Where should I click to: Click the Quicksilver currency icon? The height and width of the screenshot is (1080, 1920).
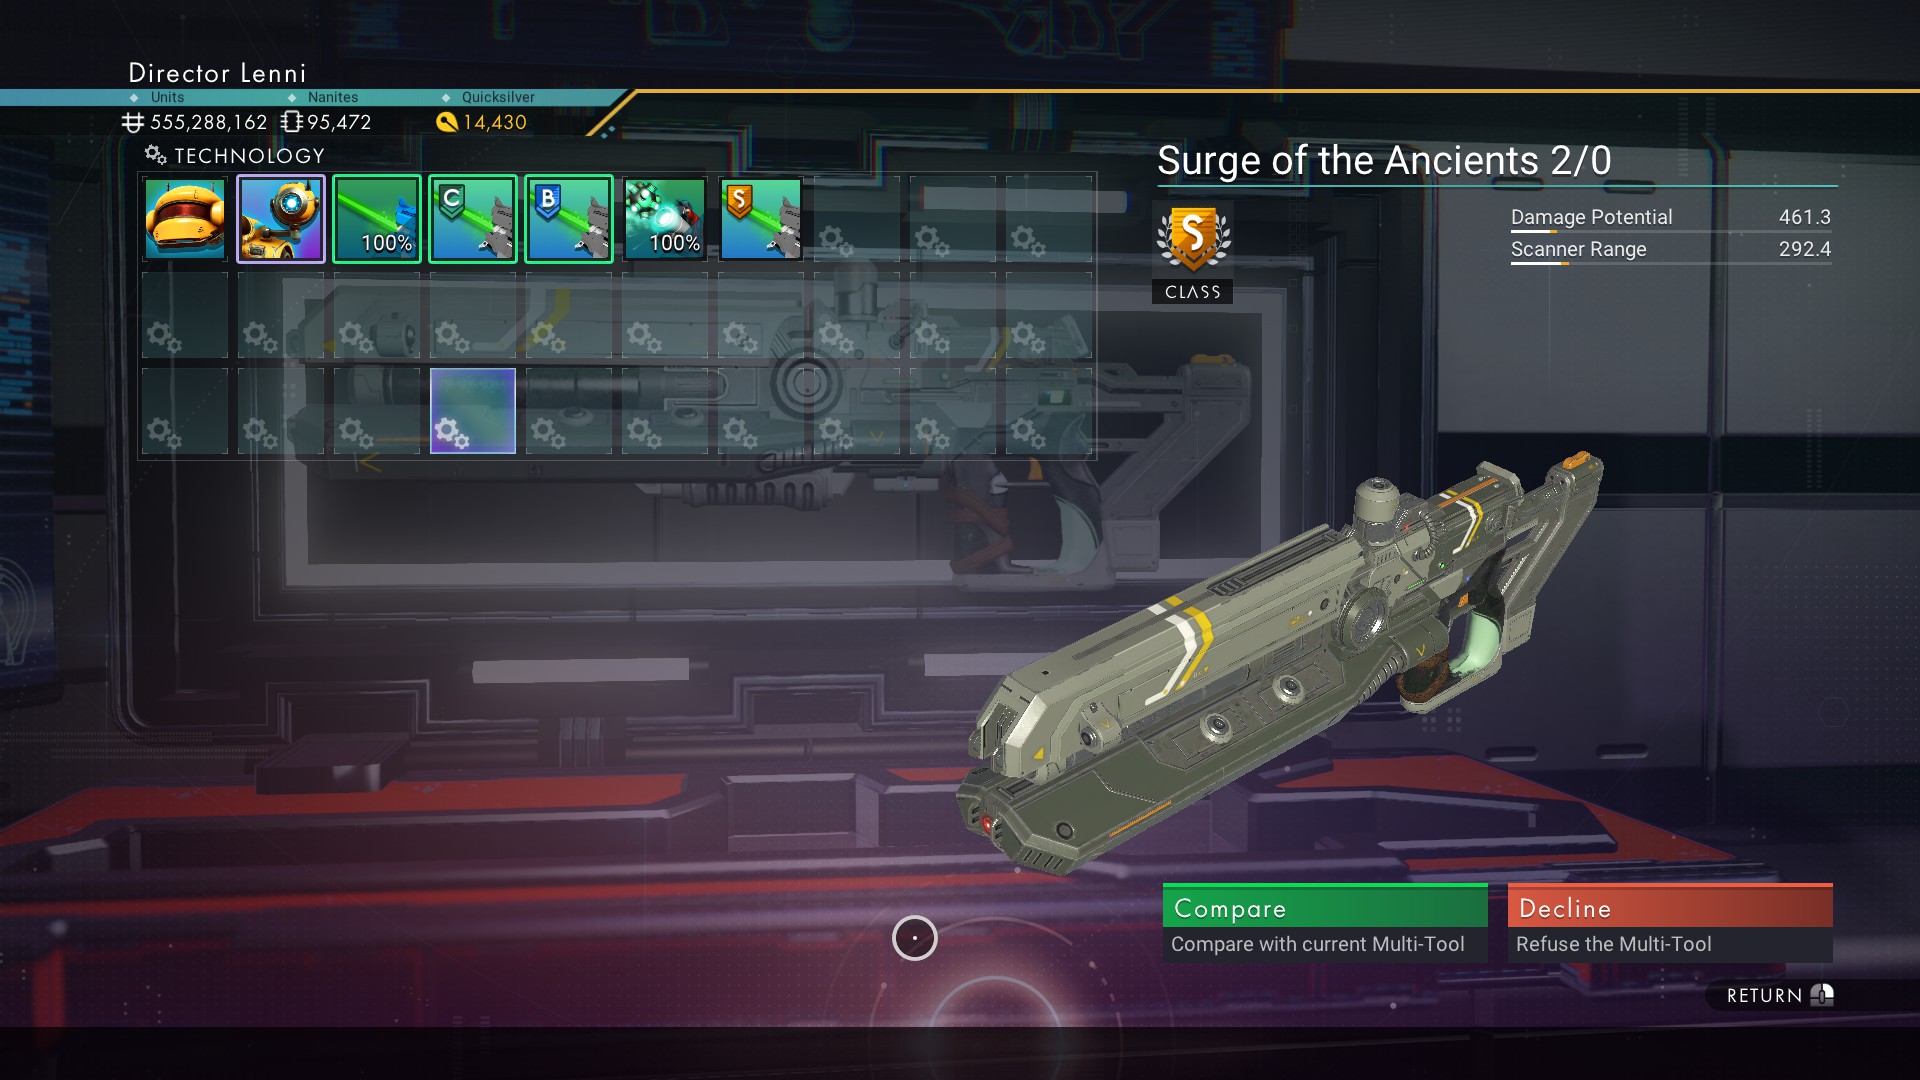(x=447, y=122)
